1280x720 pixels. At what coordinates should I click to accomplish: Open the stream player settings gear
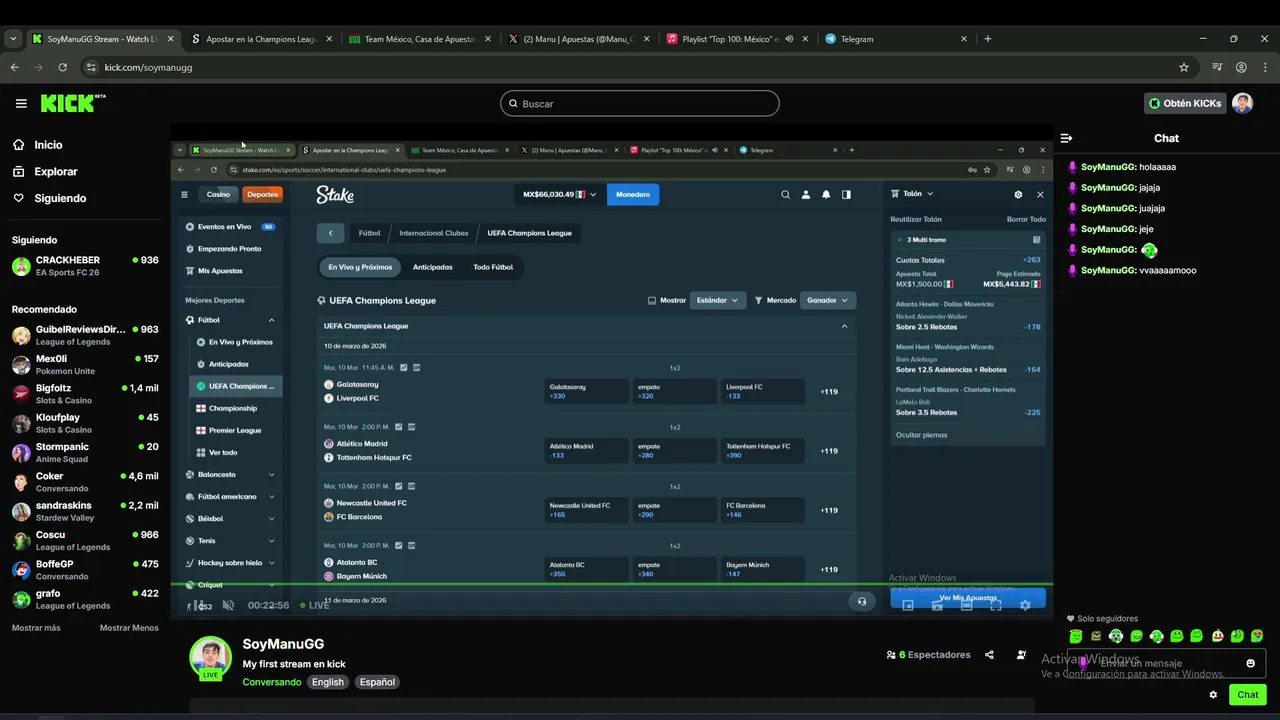pos(1025,605)
